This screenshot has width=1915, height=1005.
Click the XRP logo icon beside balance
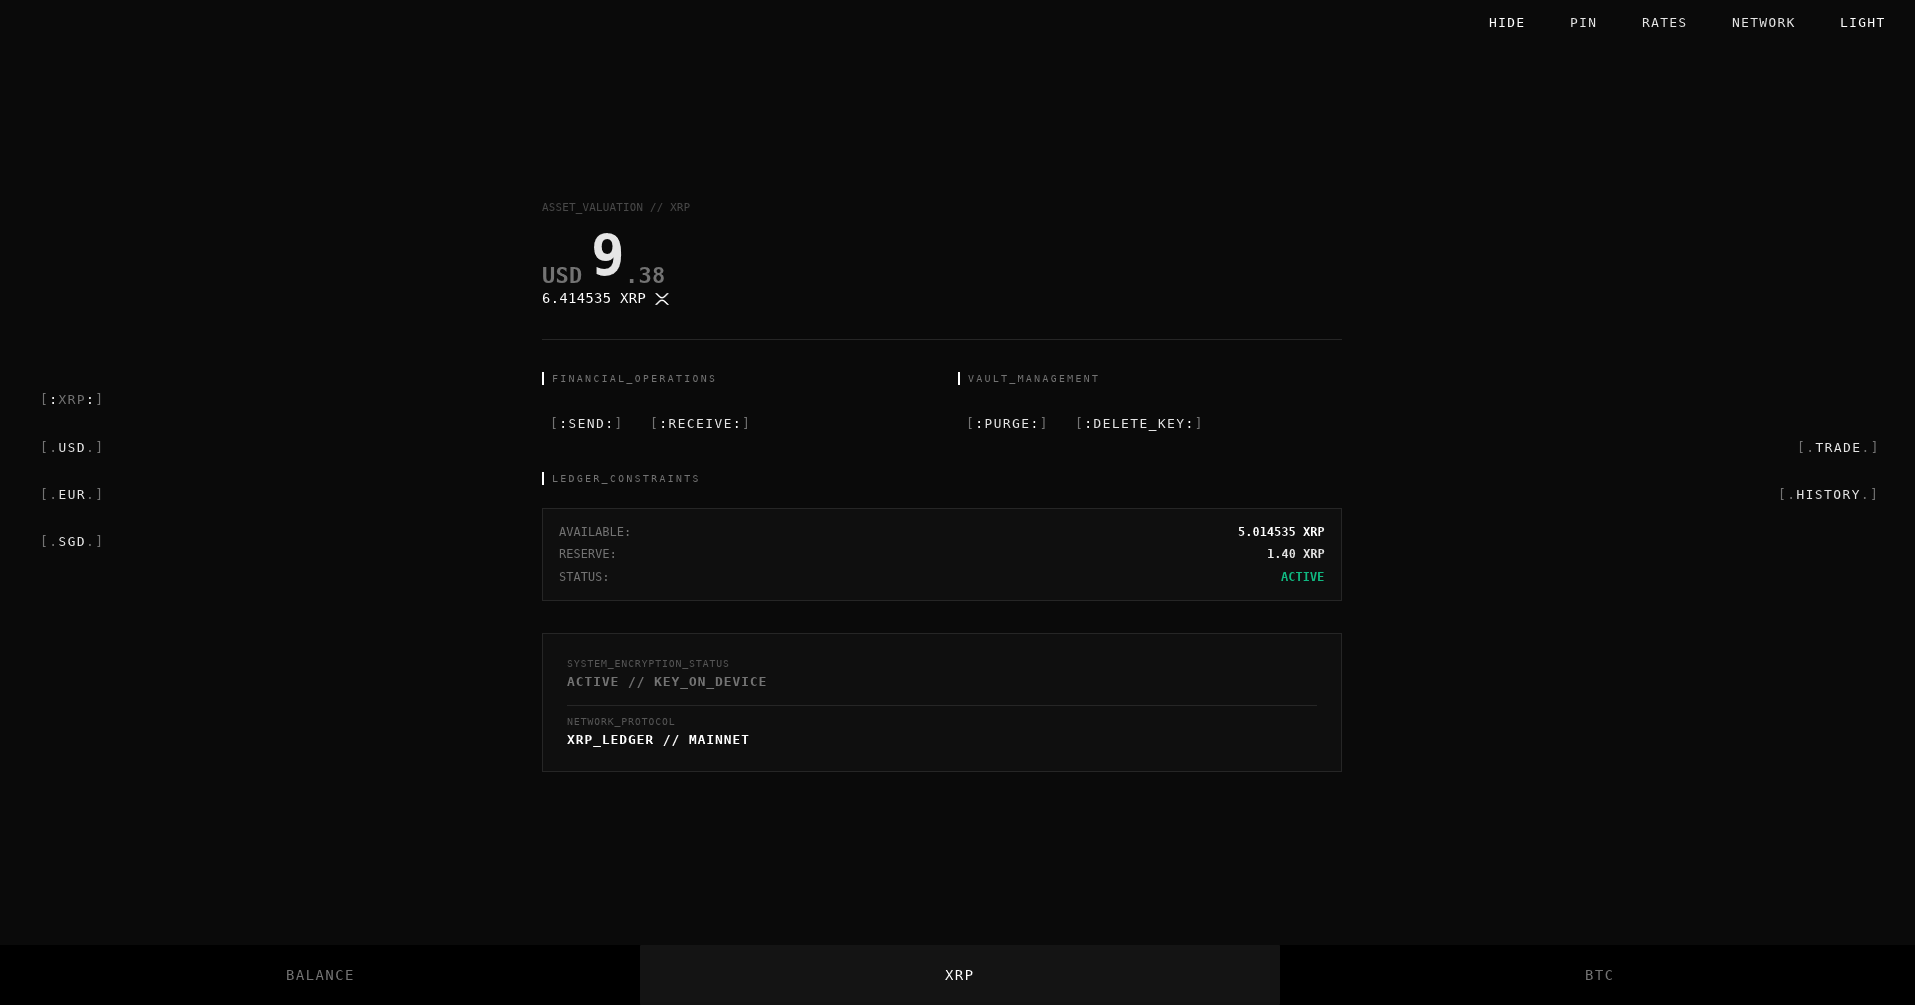[x=662, y=299]
